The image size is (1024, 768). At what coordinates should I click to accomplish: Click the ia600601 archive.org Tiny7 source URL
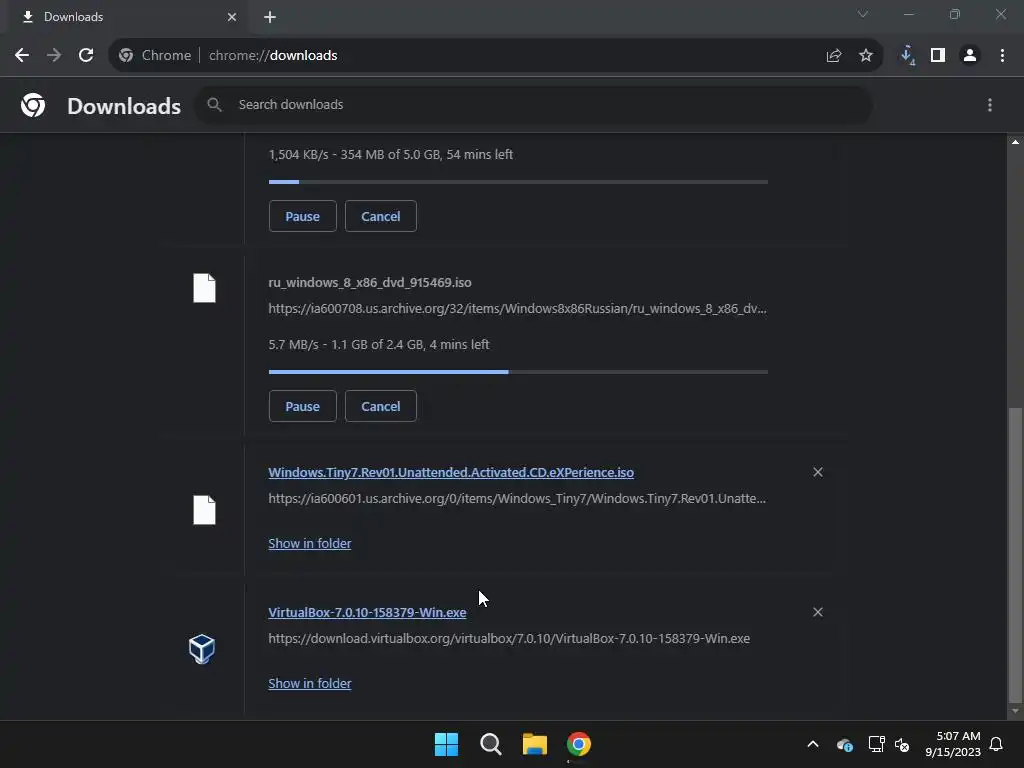(517, 498)
